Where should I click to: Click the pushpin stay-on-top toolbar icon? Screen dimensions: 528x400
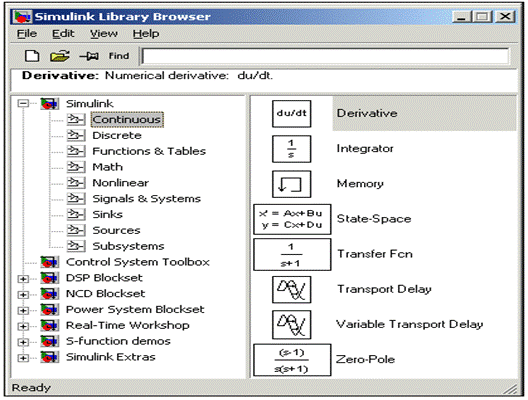coord(89,56)
